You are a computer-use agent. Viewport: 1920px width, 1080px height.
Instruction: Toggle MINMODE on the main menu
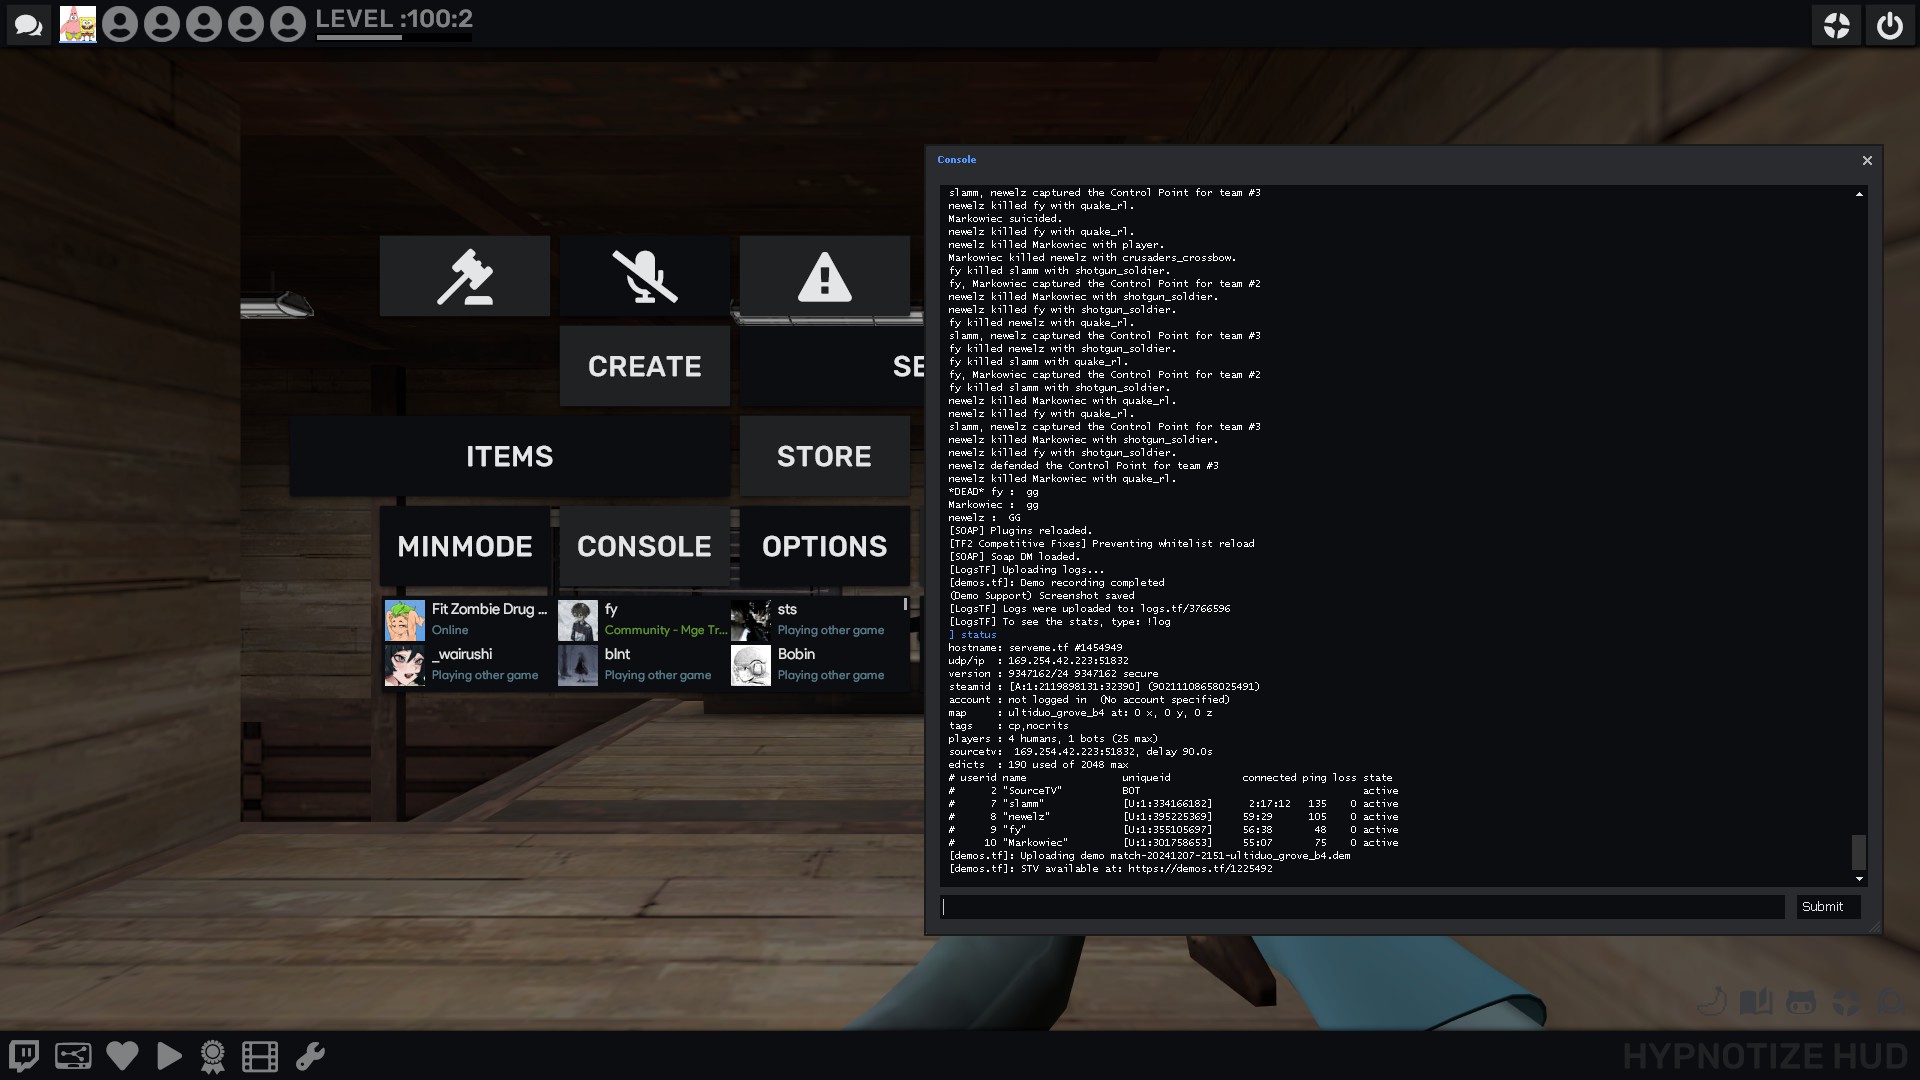[465, 546]
